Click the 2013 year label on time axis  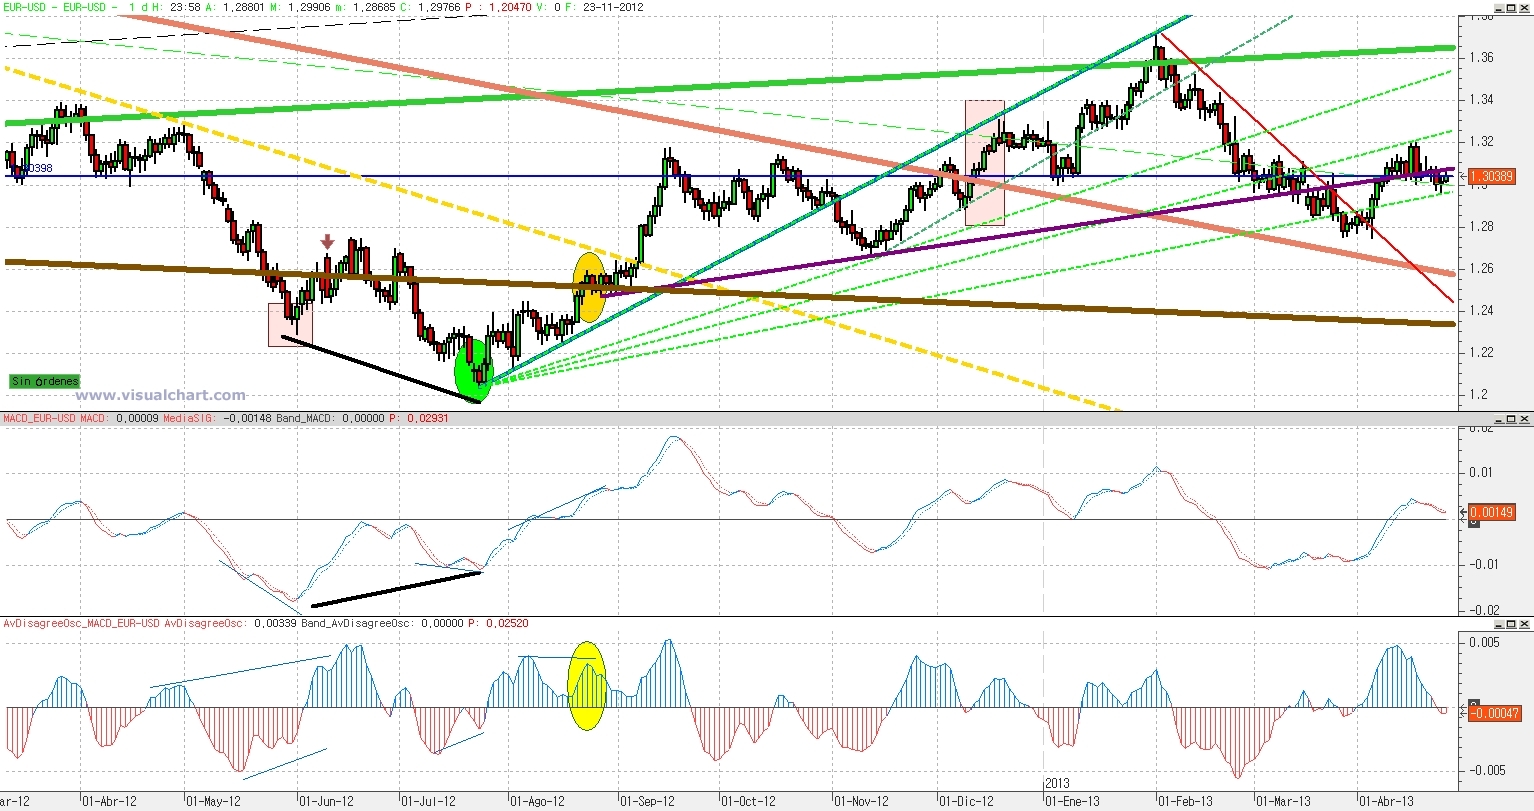(1059, 784)
